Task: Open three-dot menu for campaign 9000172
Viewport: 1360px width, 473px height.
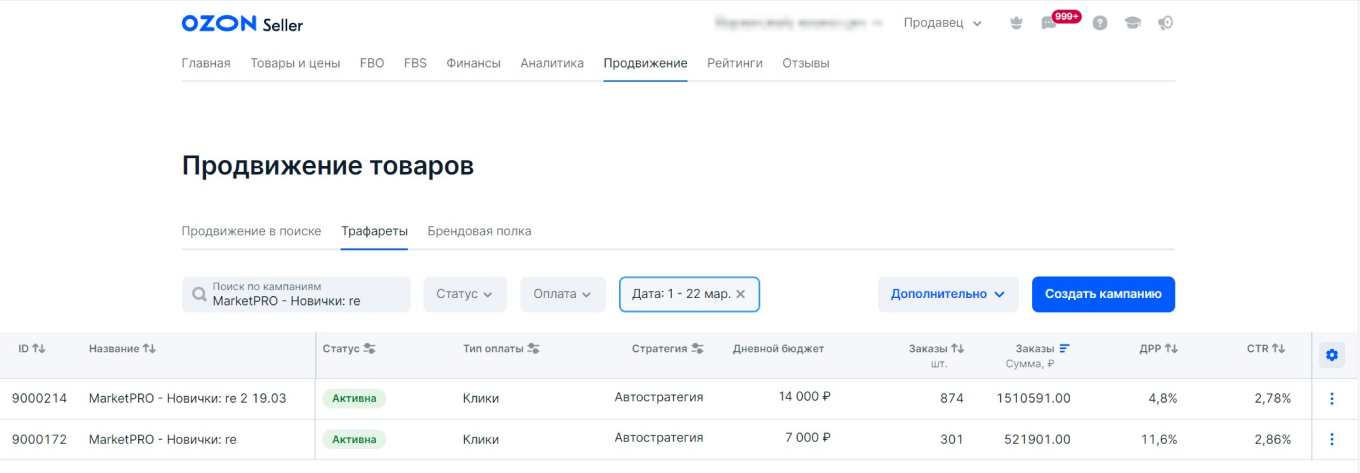Action: point(1331,438)
